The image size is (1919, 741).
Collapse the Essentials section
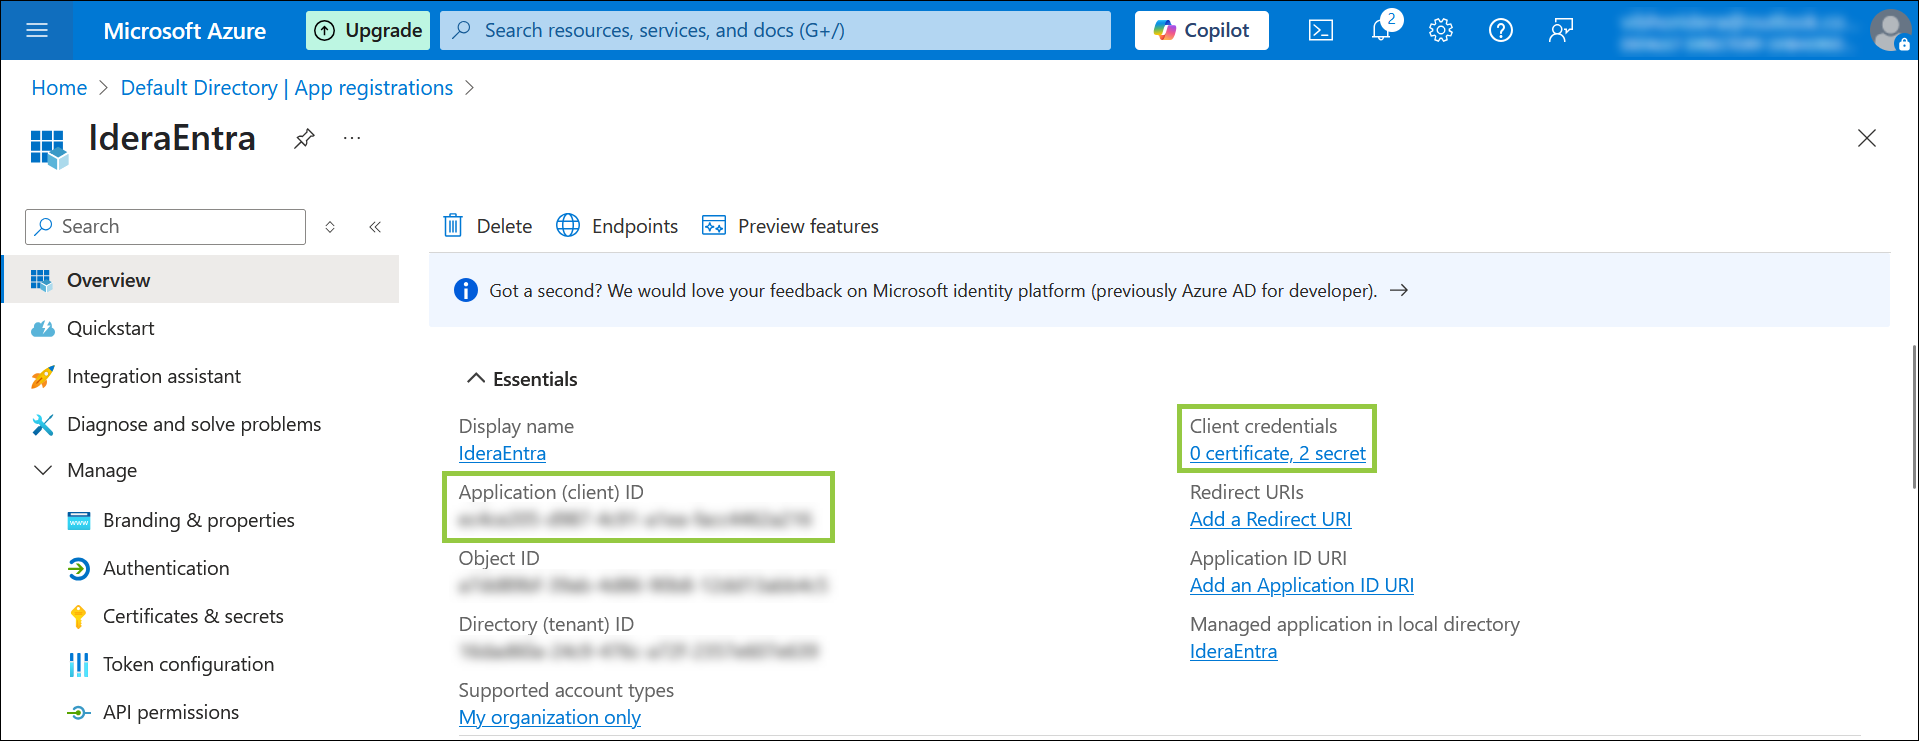476,379
